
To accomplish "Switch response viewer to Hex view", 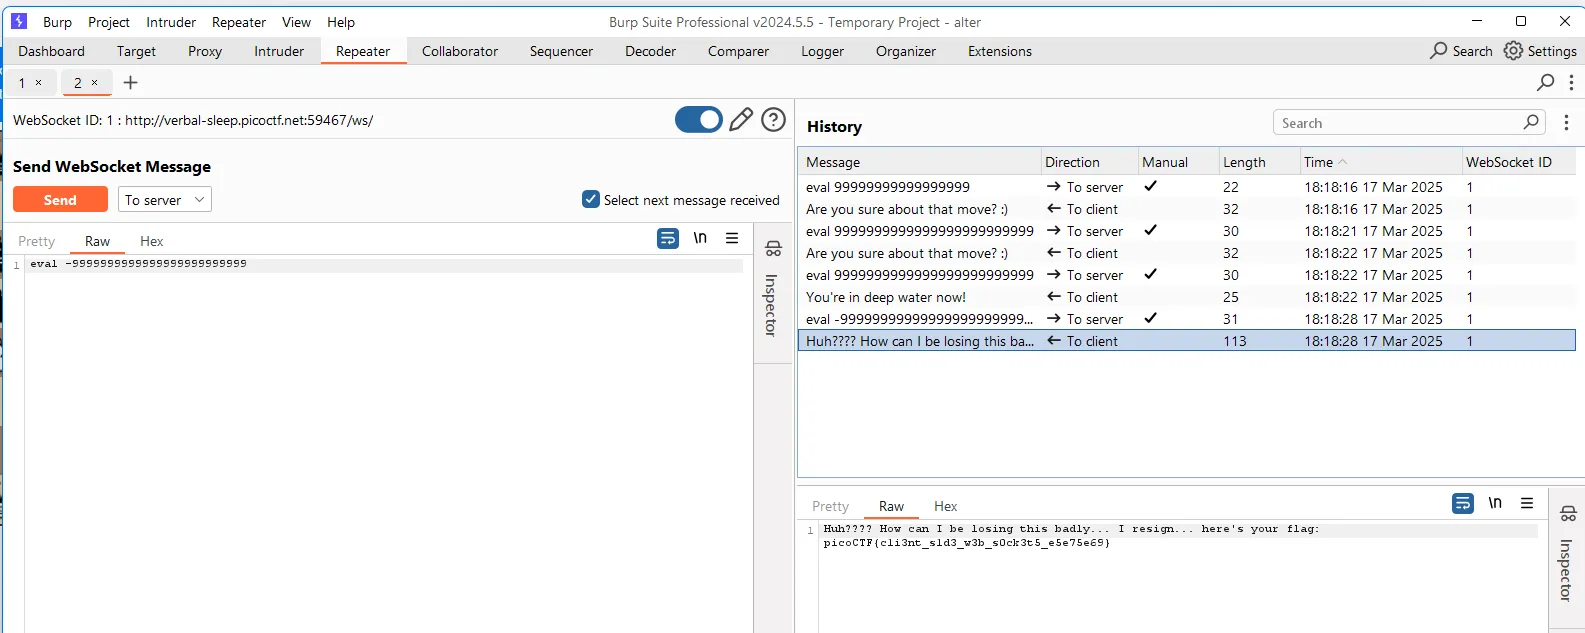I will tap(946, 506).
